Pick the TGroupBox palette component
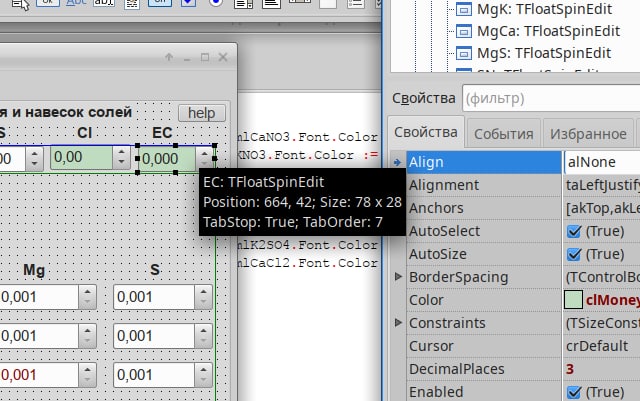640x401 pixels. (328, 4)
